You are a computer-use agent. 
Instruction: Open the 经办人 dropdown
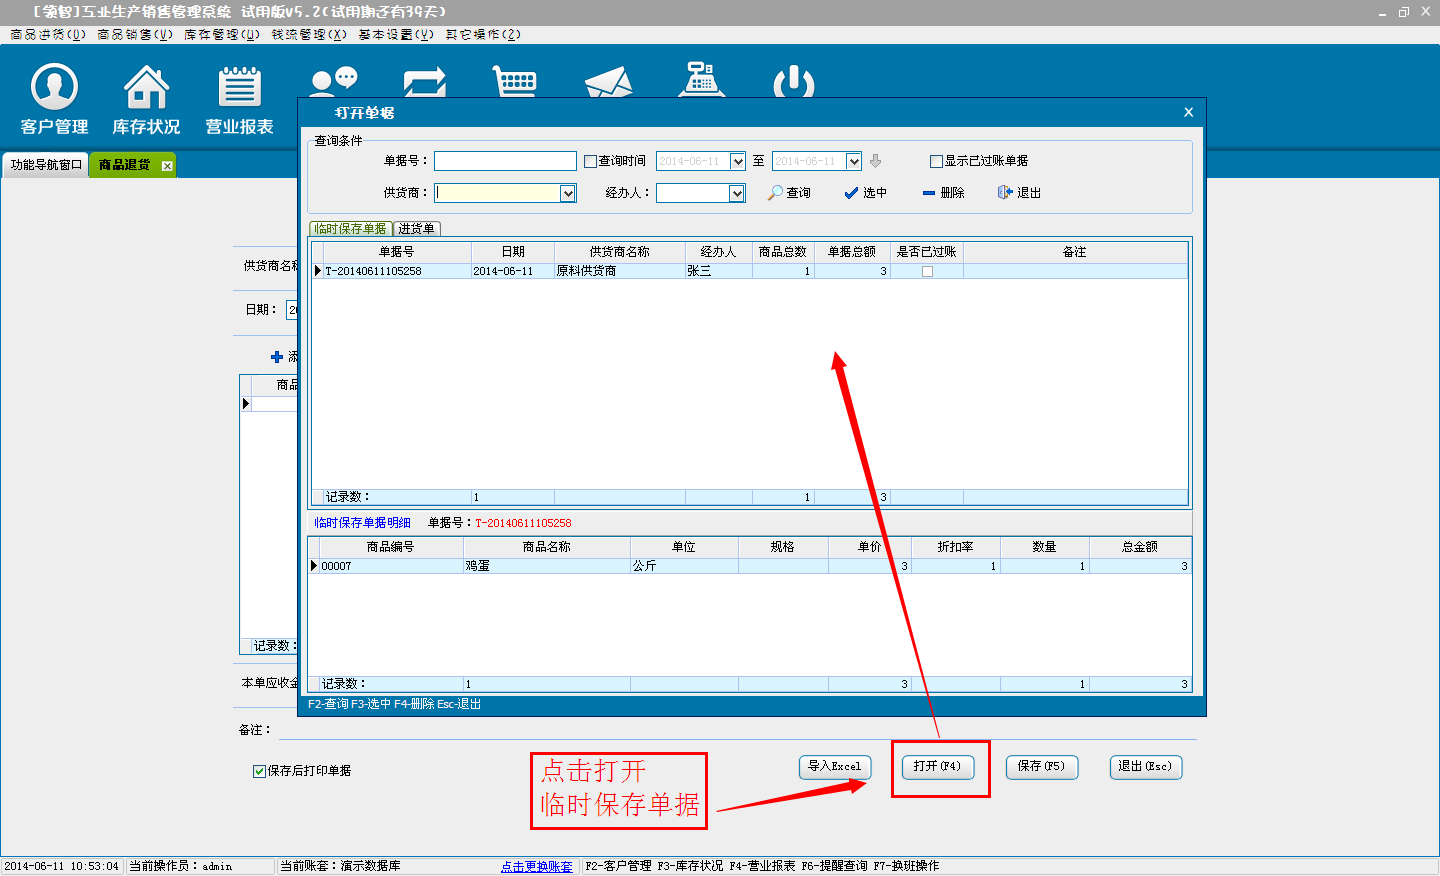point(737,193)
